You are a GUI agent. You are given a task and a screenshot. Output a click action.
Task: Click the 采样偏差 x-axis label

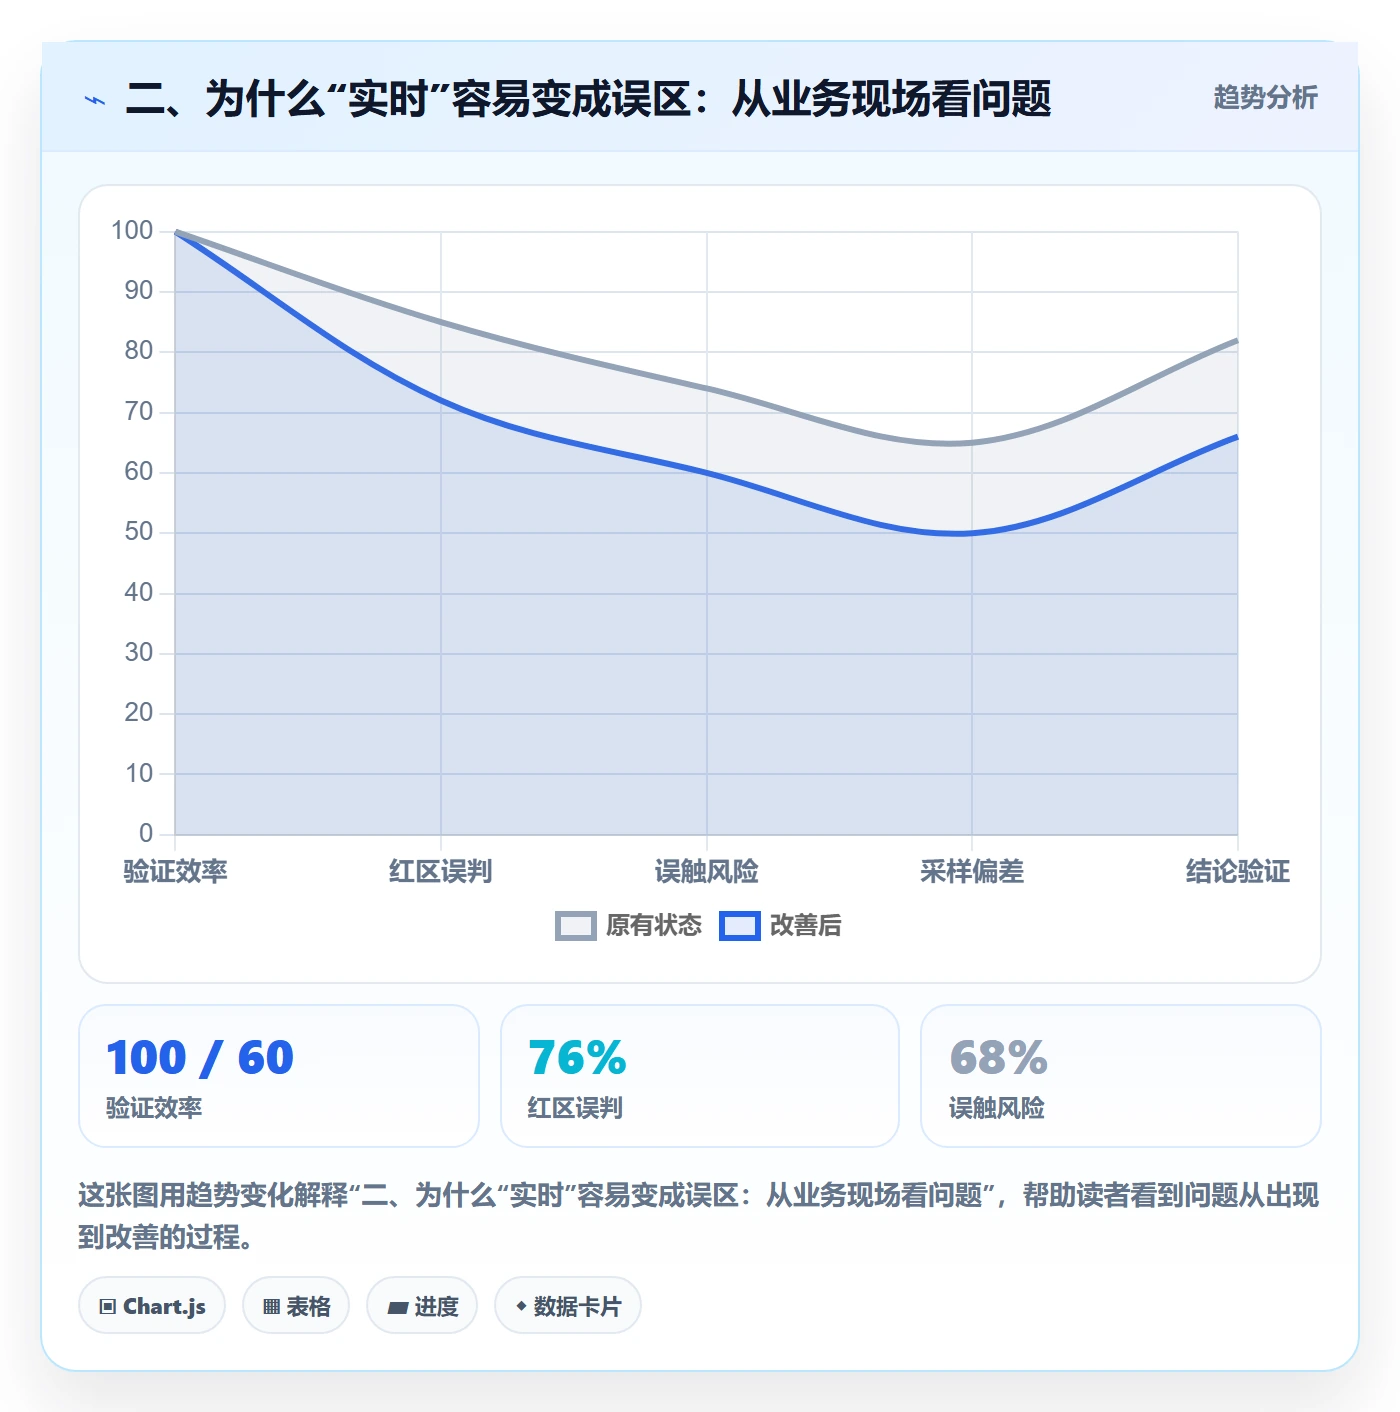click(x=972, y=872)
